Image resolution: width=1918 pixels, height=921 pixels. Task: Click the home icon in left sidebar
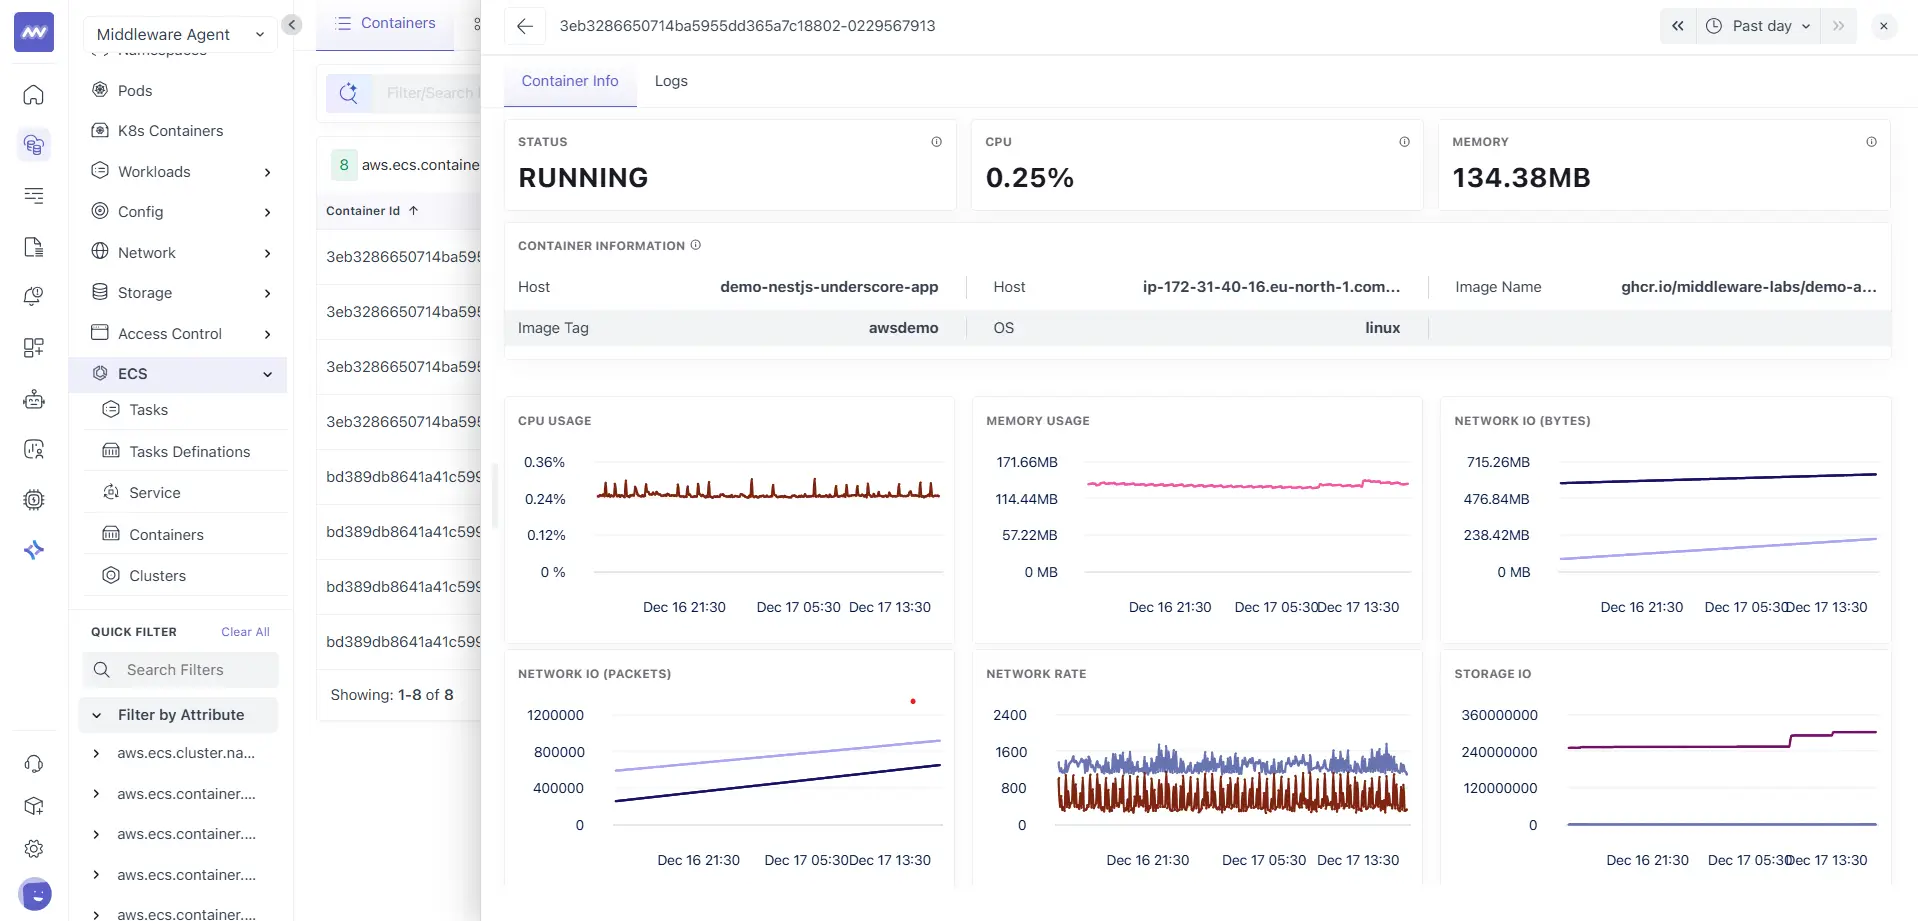pos(34,95)
